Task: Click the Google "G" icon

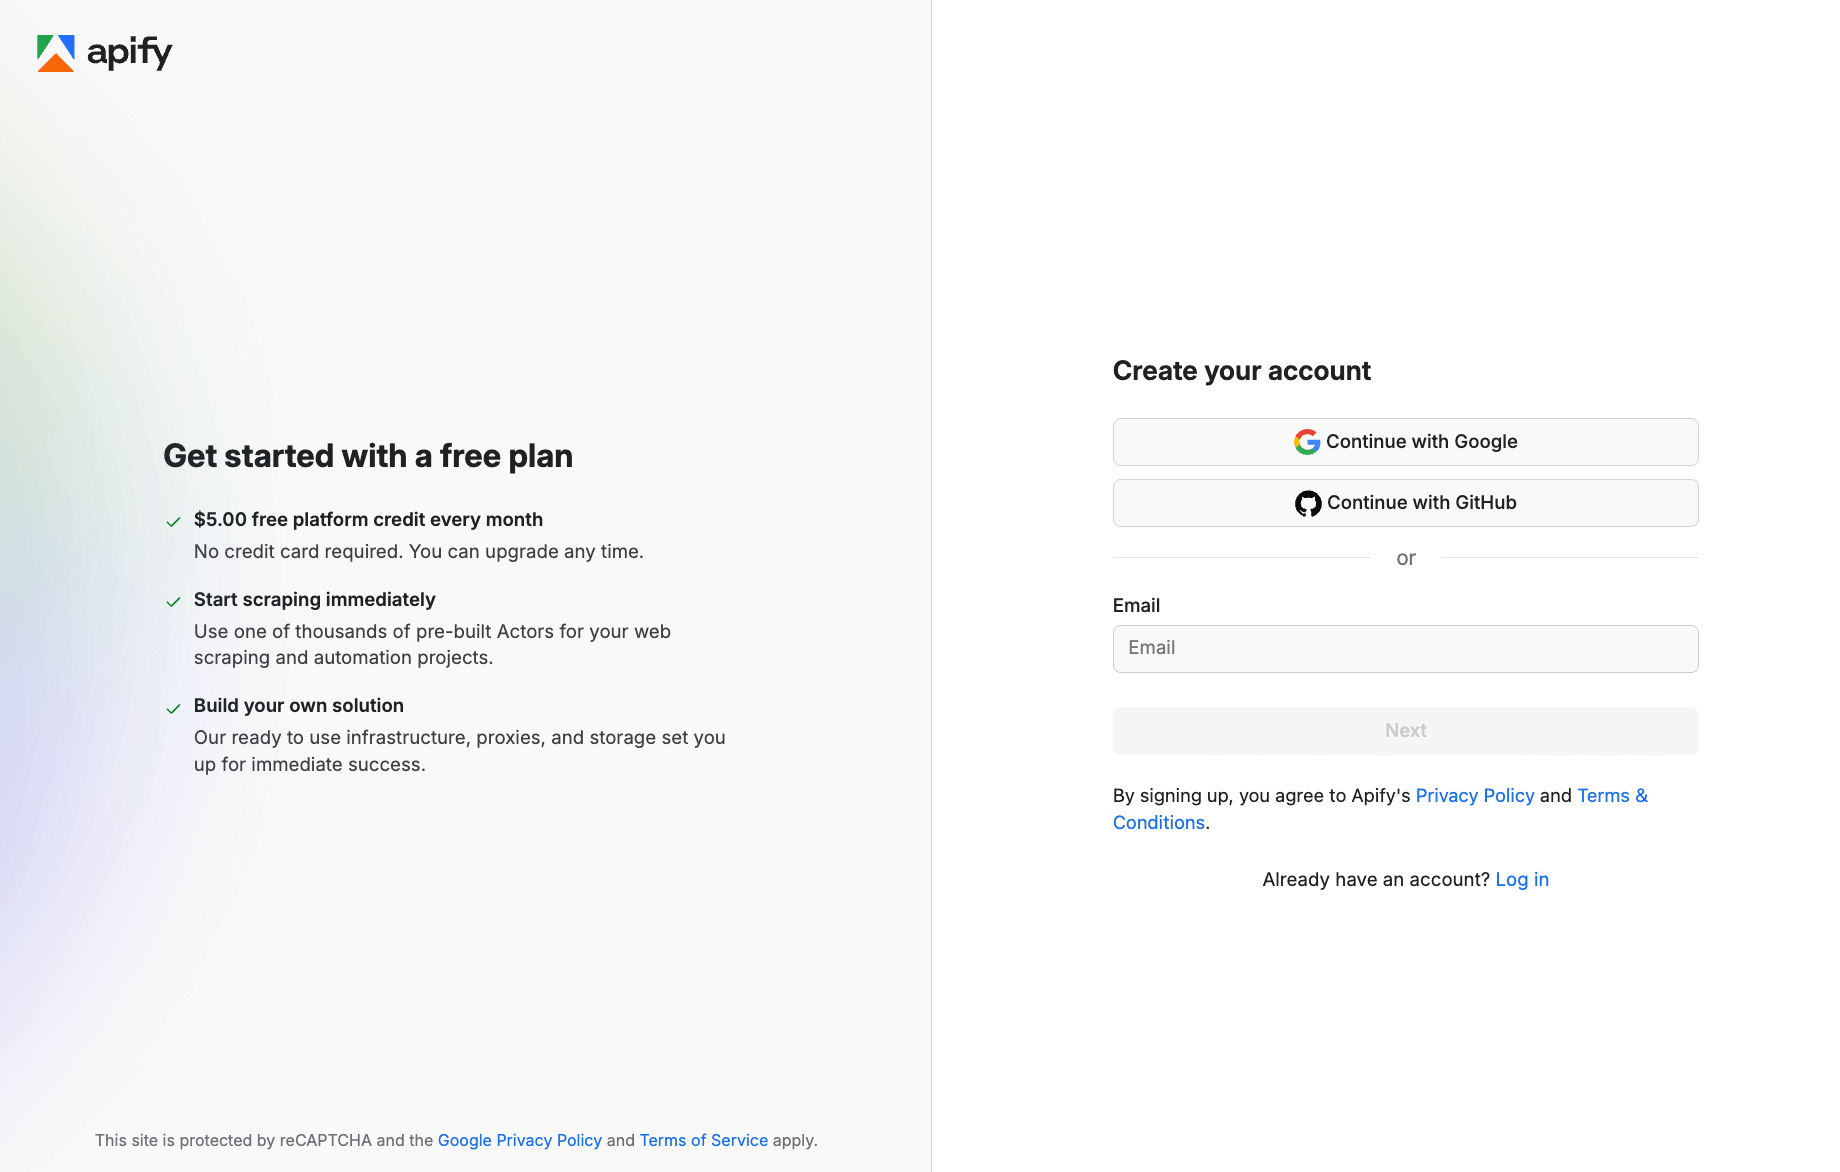Action: [1307, 441]
